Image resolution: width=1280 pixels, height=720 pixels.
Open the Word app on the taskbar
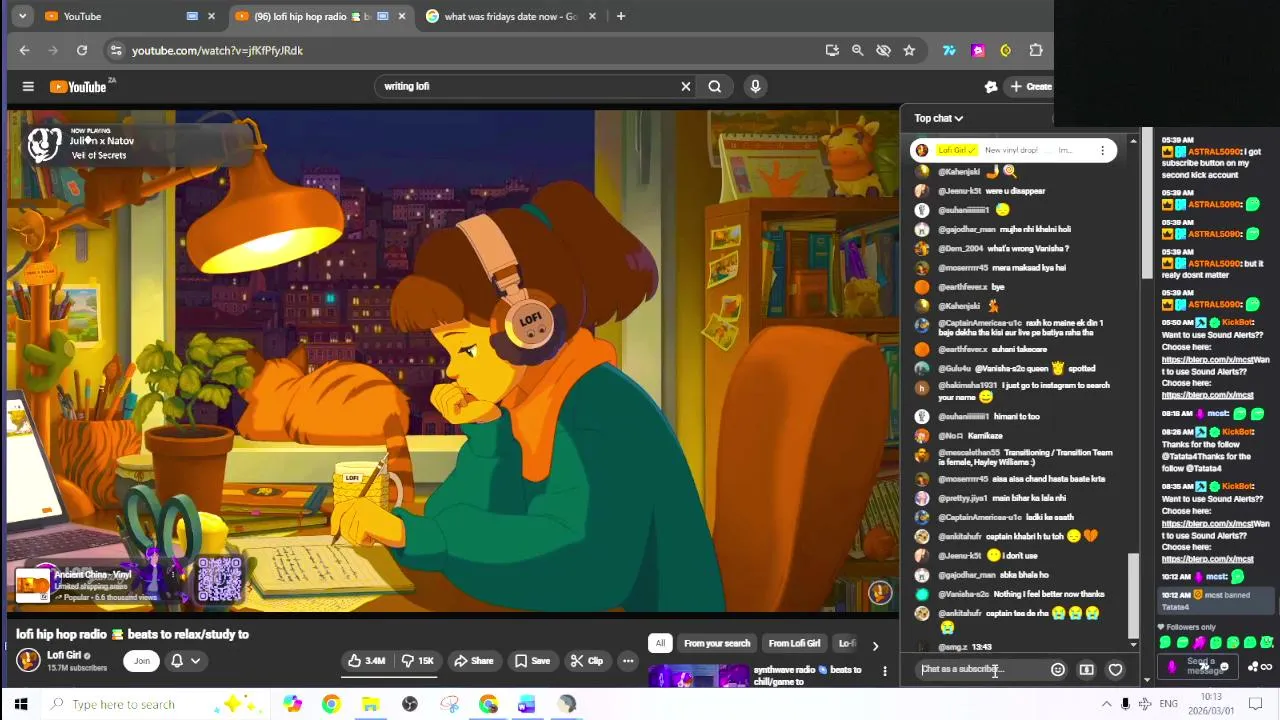click(527, 704)
